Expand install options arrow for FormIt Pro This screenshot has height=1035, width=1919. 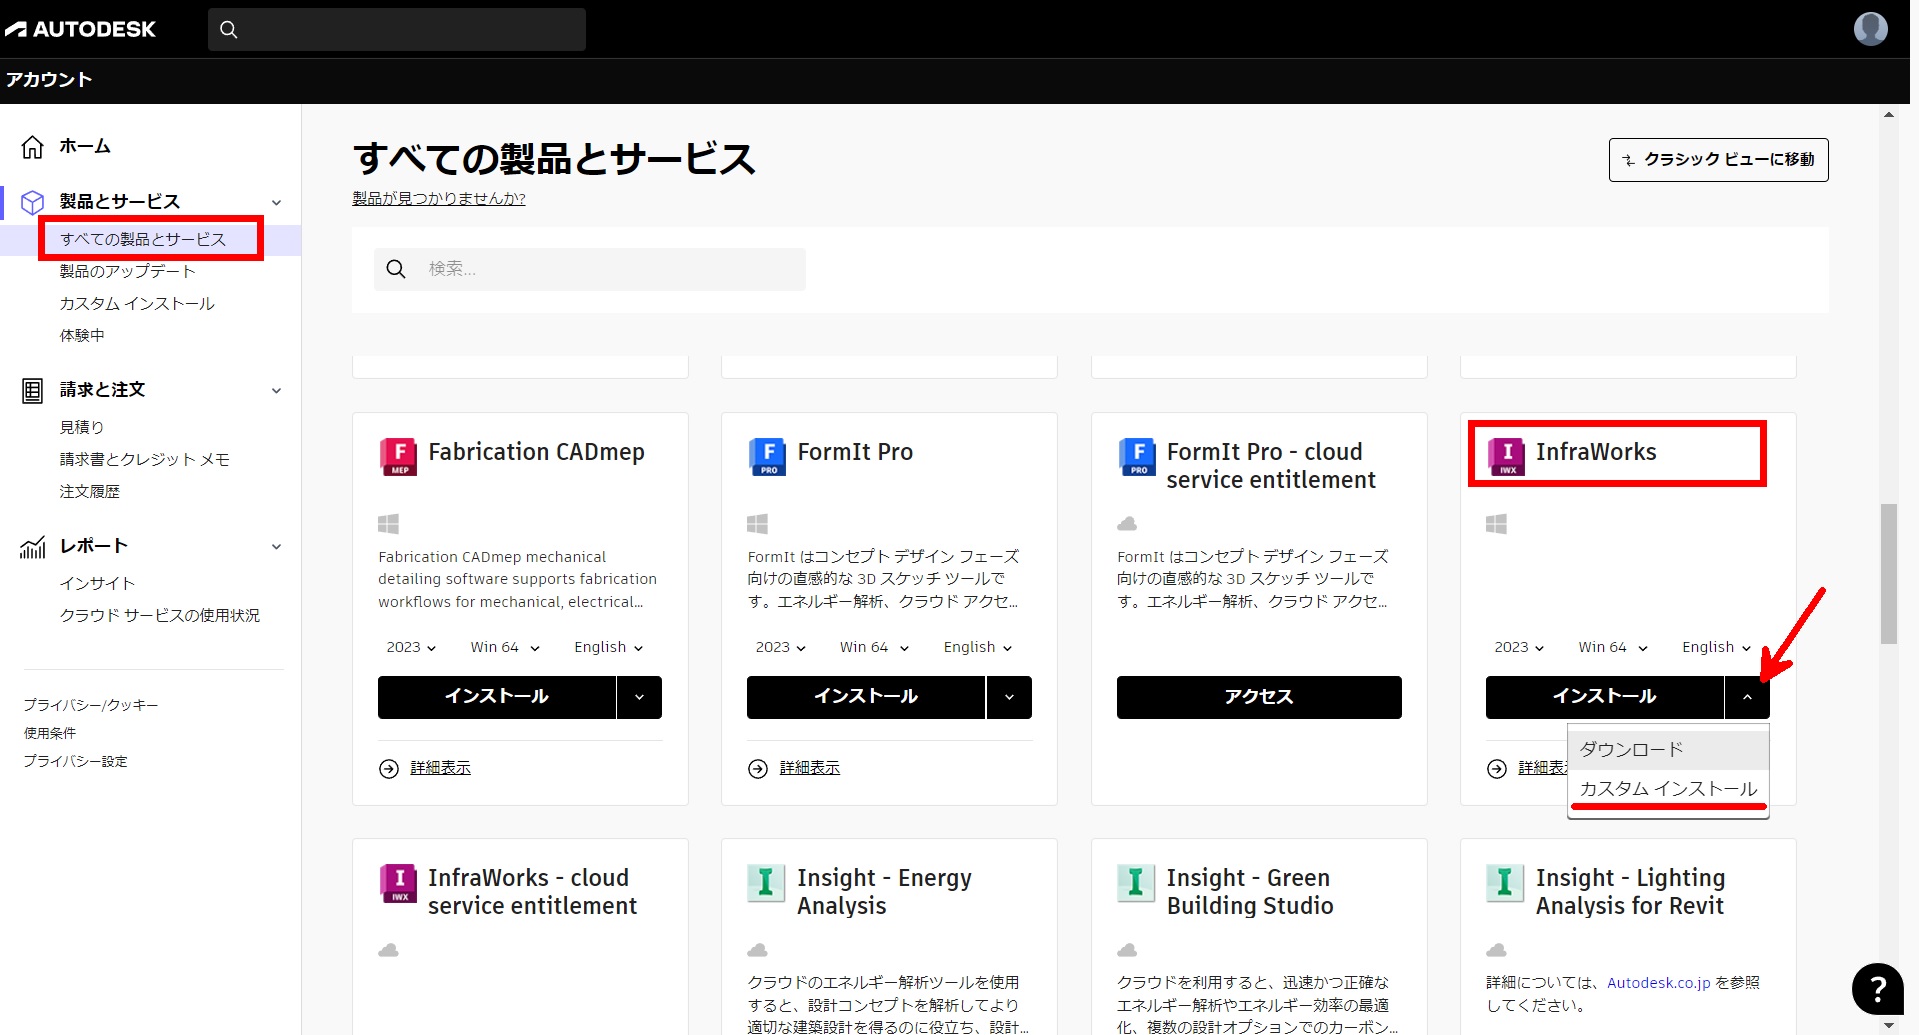tap(1009, 697)
